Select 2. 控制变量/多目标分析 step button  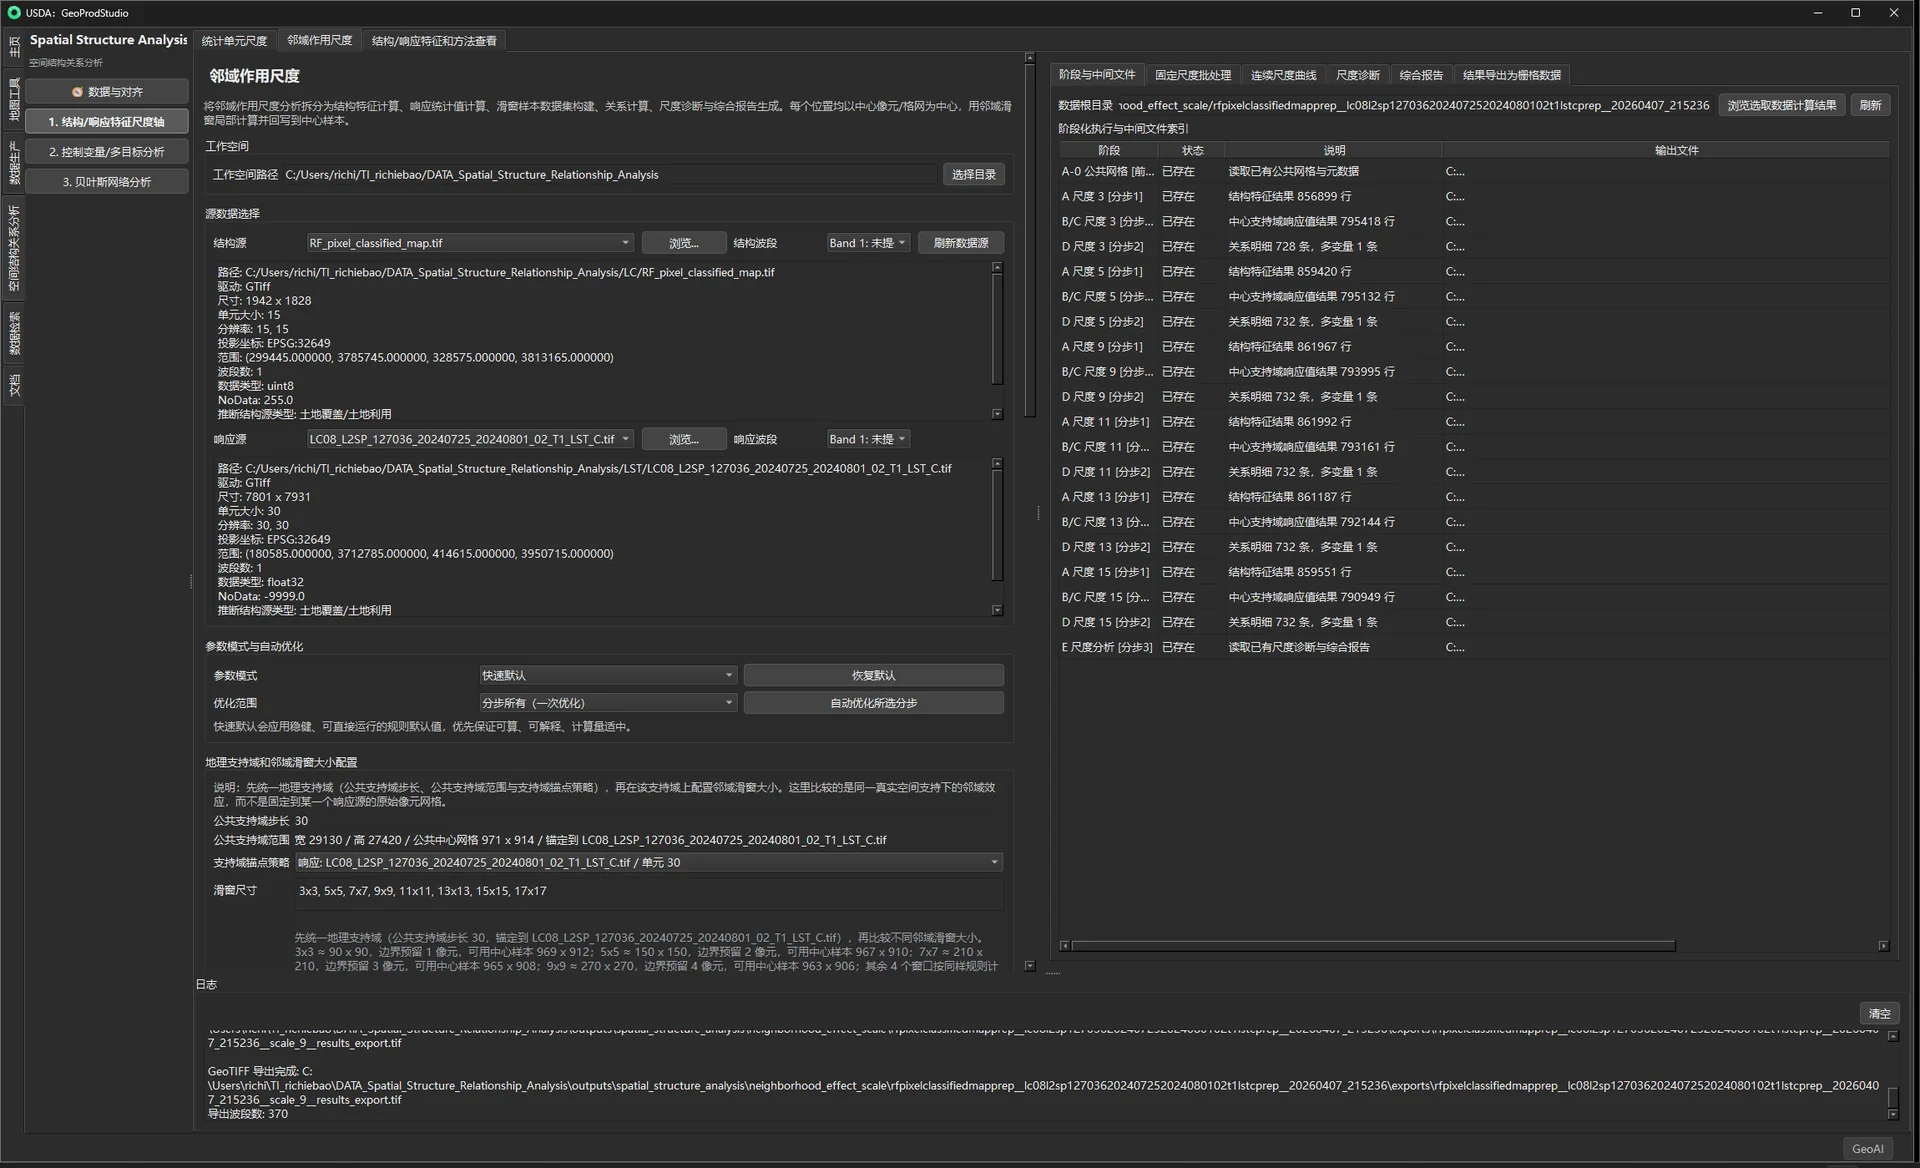point(107,152)
